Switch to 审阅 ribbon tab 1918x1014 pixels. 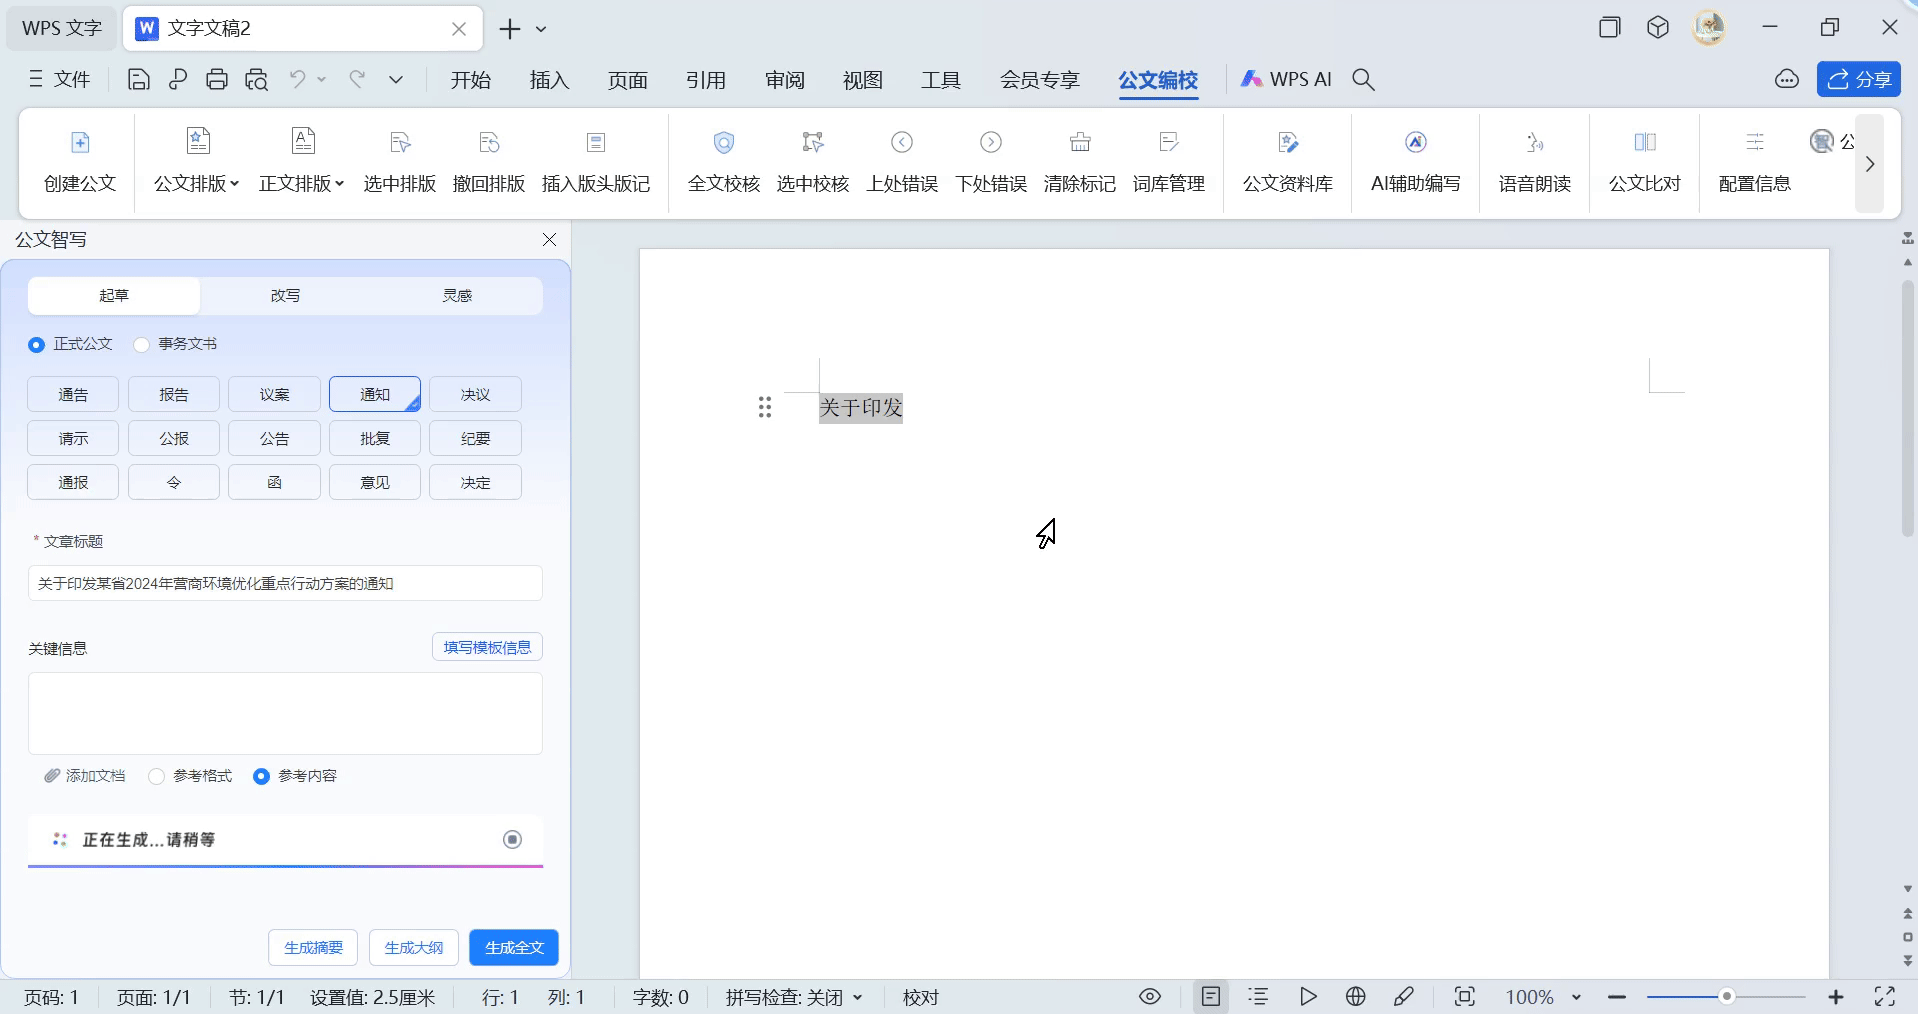coord(785,80)
